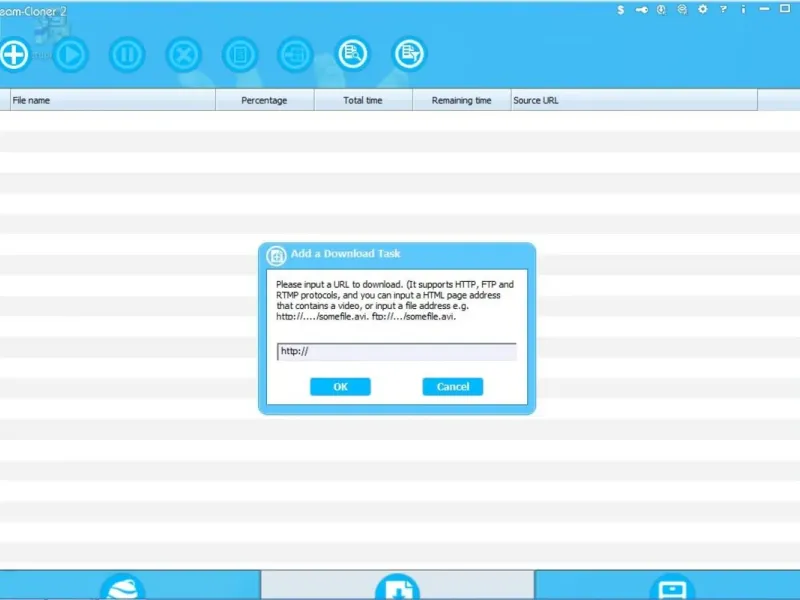This screenshot has width=800, height=600.
Task: Sort by the Remaining time column header
Action: (x=461, y=101)
